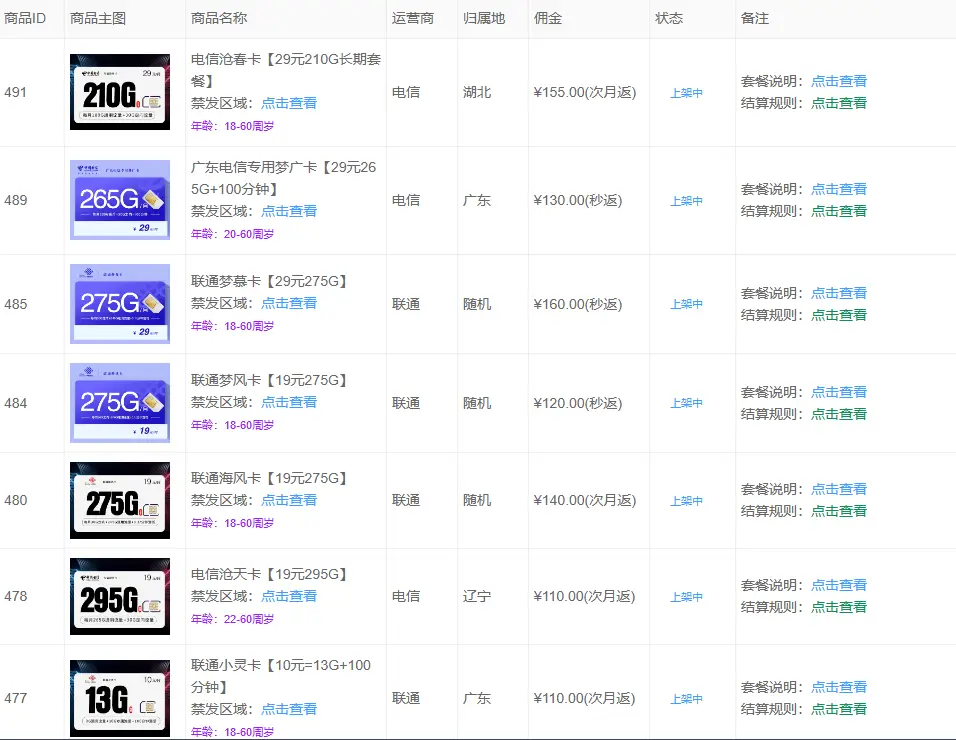Viewport: 956px width, 740px height.
Task: Select product name 联通梦慕卡【29元275G】
Action: (269, 281)
